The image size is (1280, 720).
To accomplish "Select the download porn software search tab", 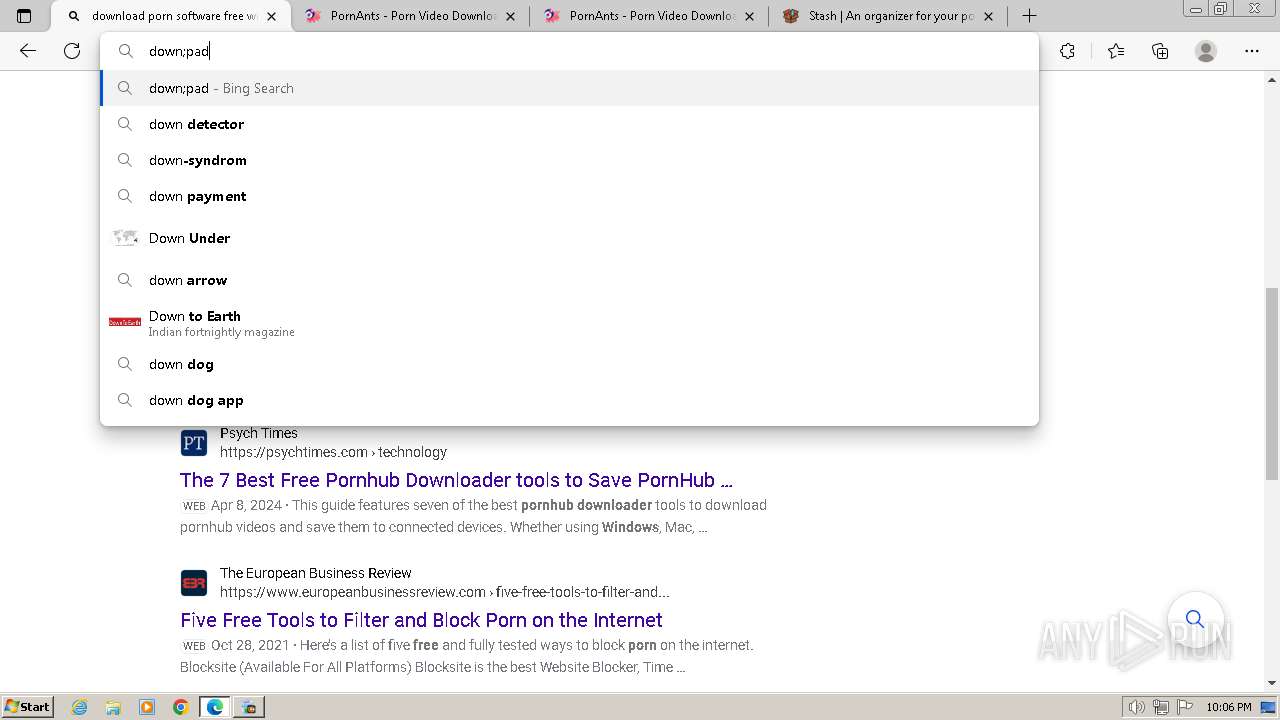I will pyautogui.click(x=162, y=16).
